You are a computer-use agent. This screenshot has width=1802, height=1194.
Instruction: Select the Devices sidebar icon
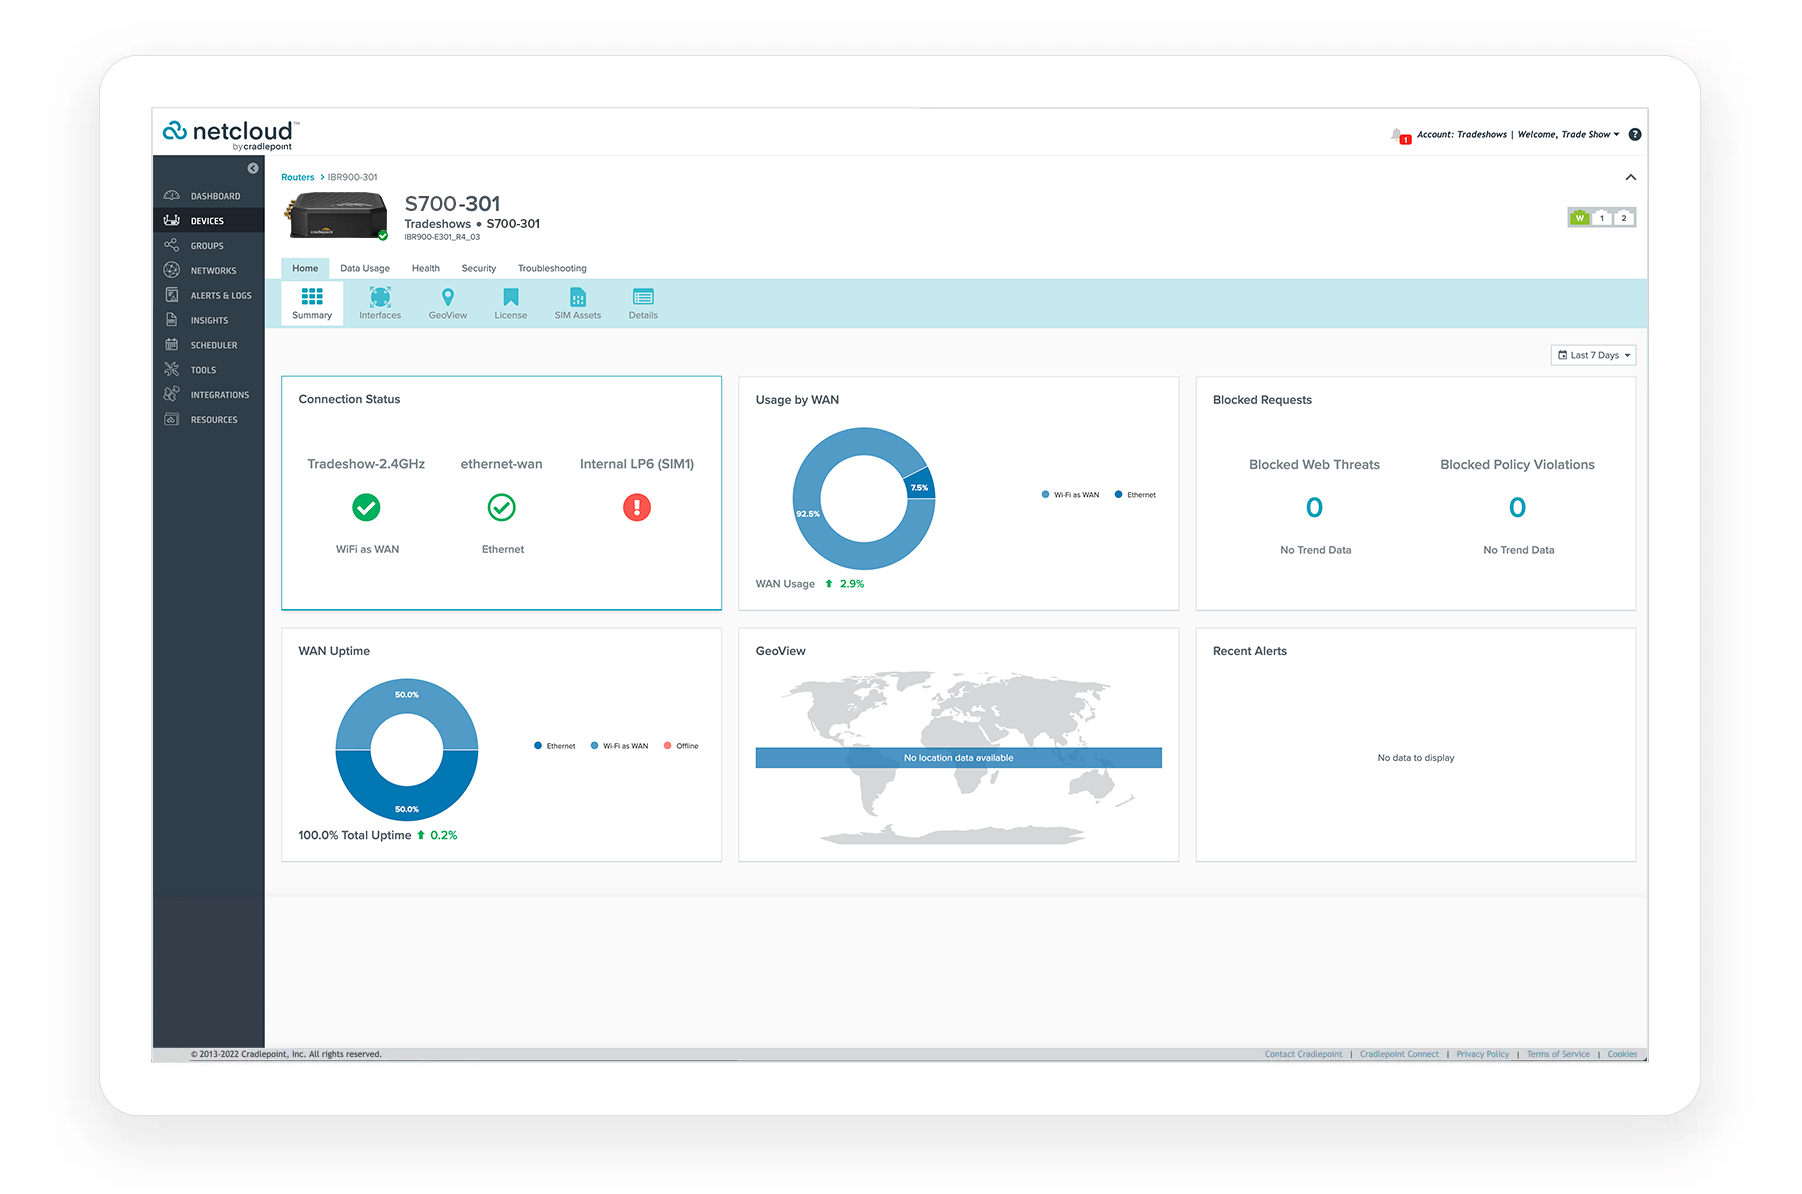pos(172,220)
